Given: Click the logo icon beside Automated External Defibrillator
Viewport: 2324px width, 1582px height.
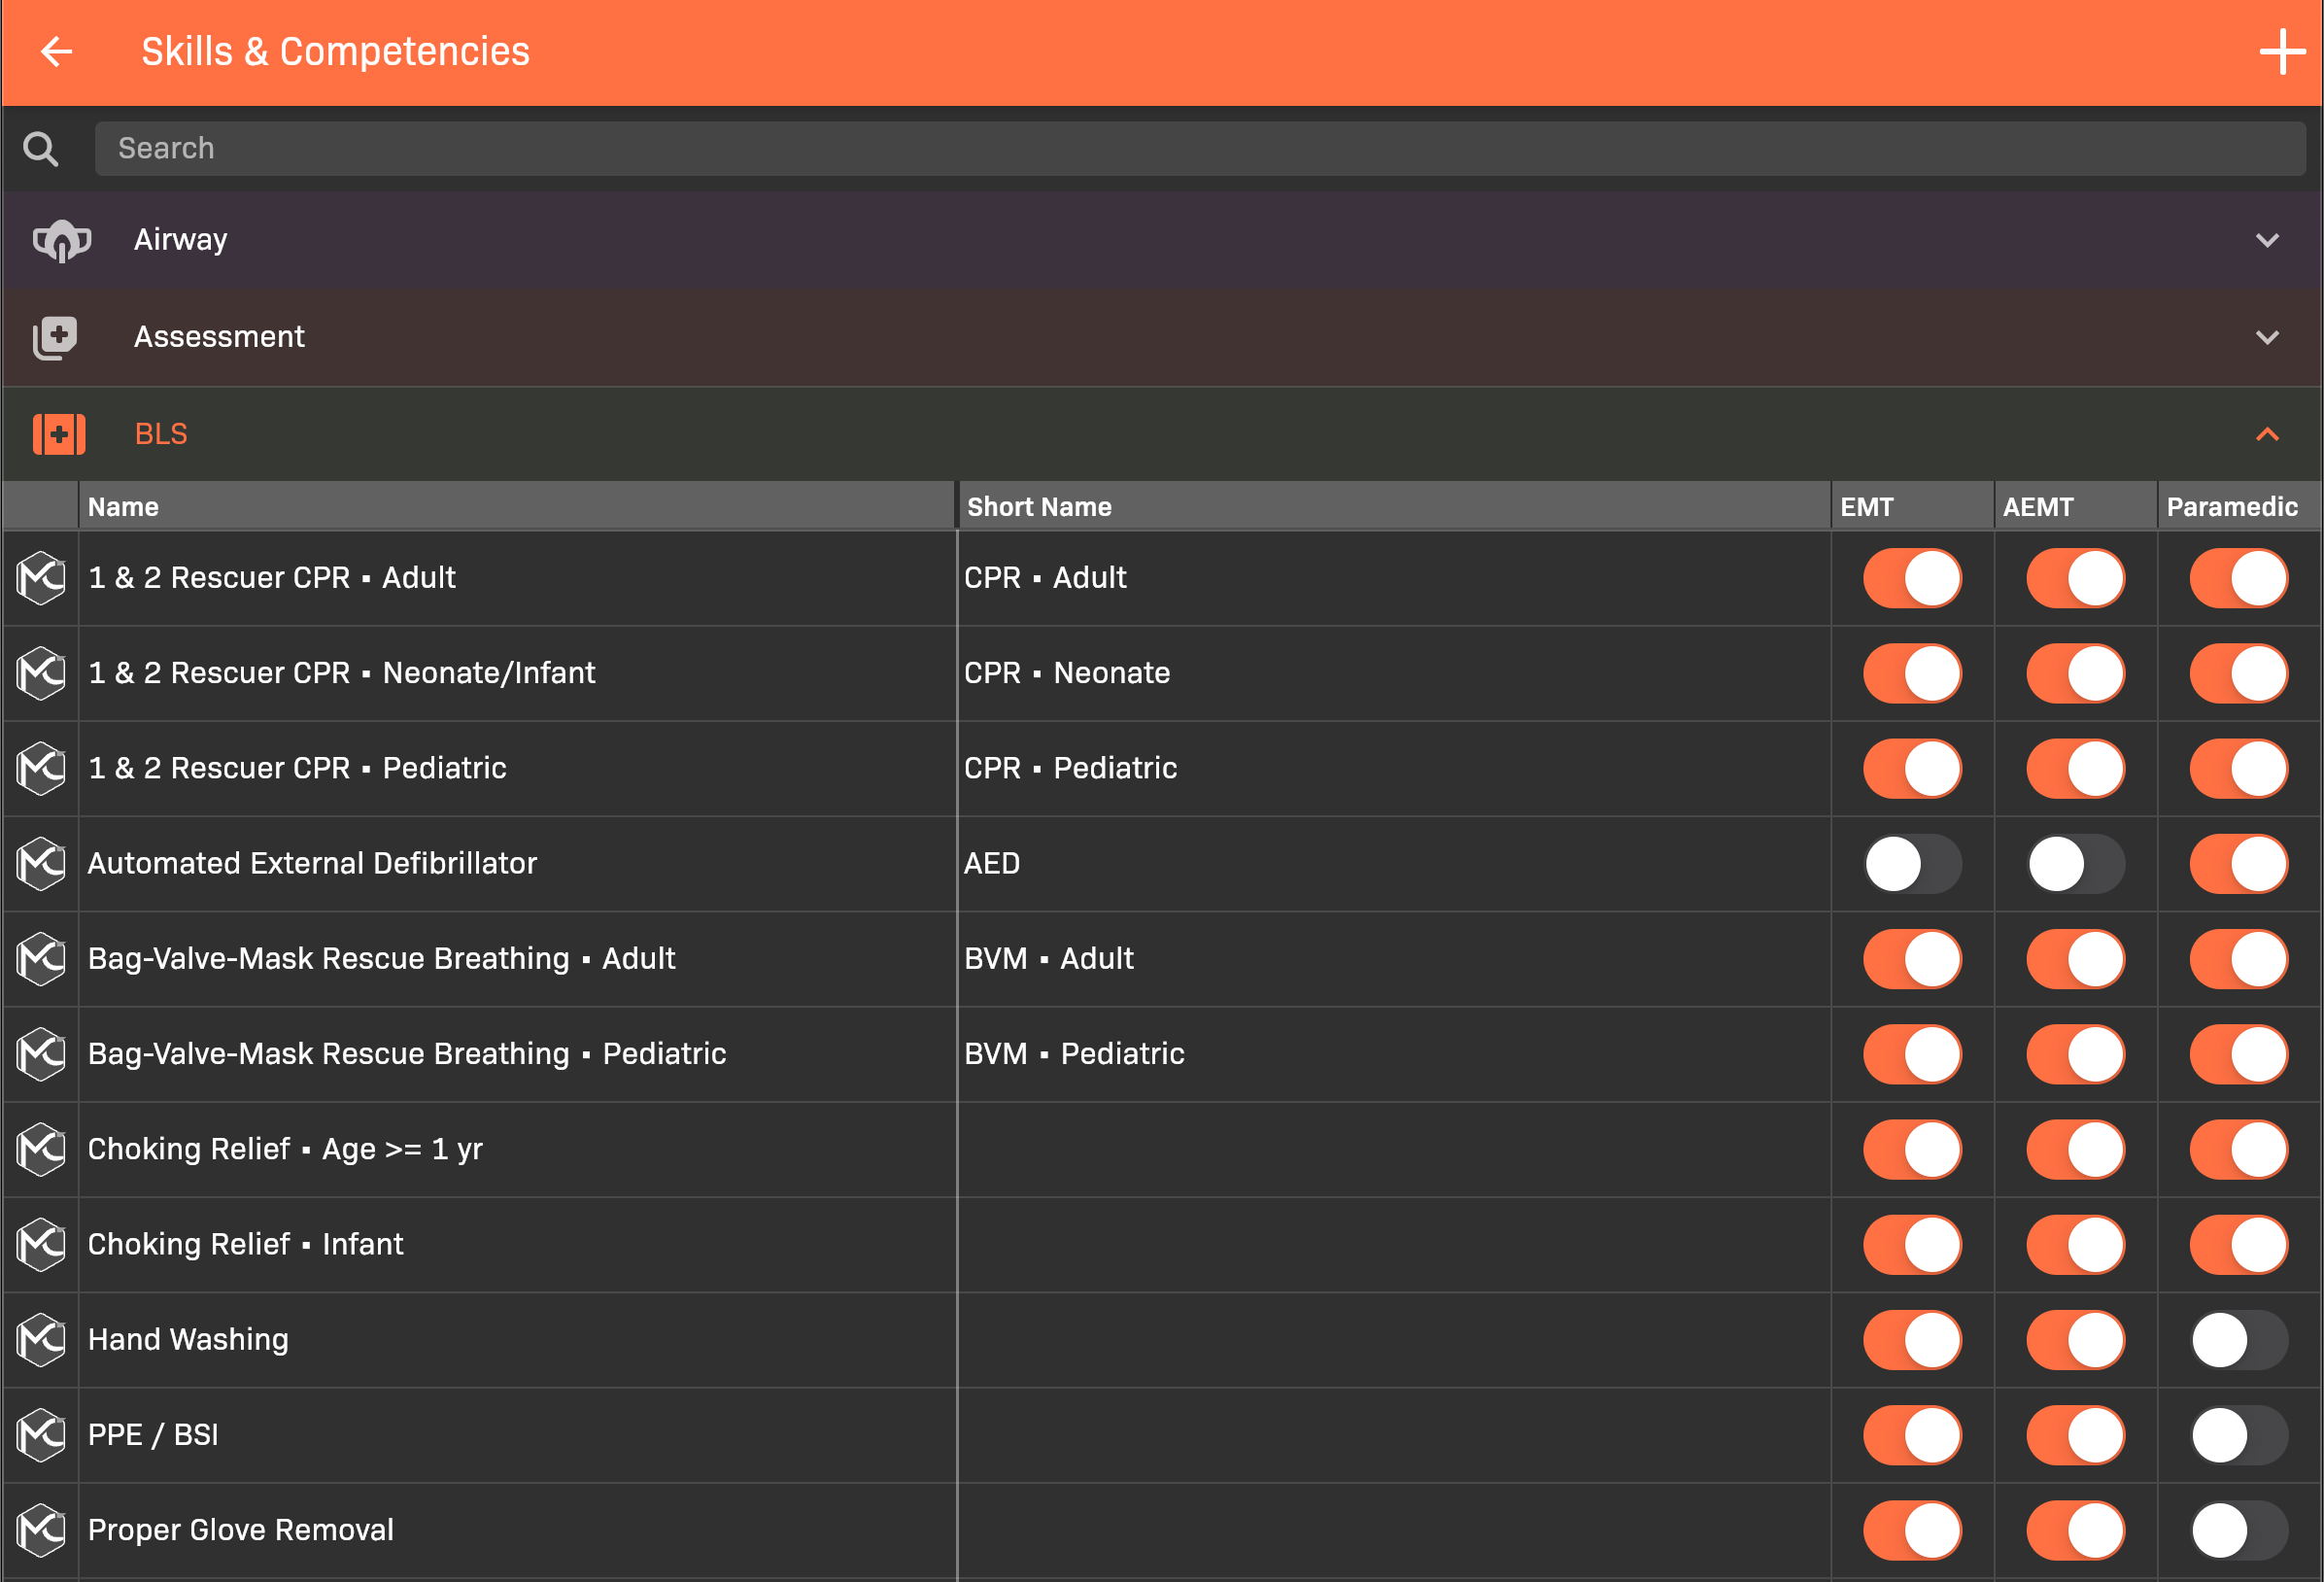Looking at the screenshot, I should [x=41, y=863].
